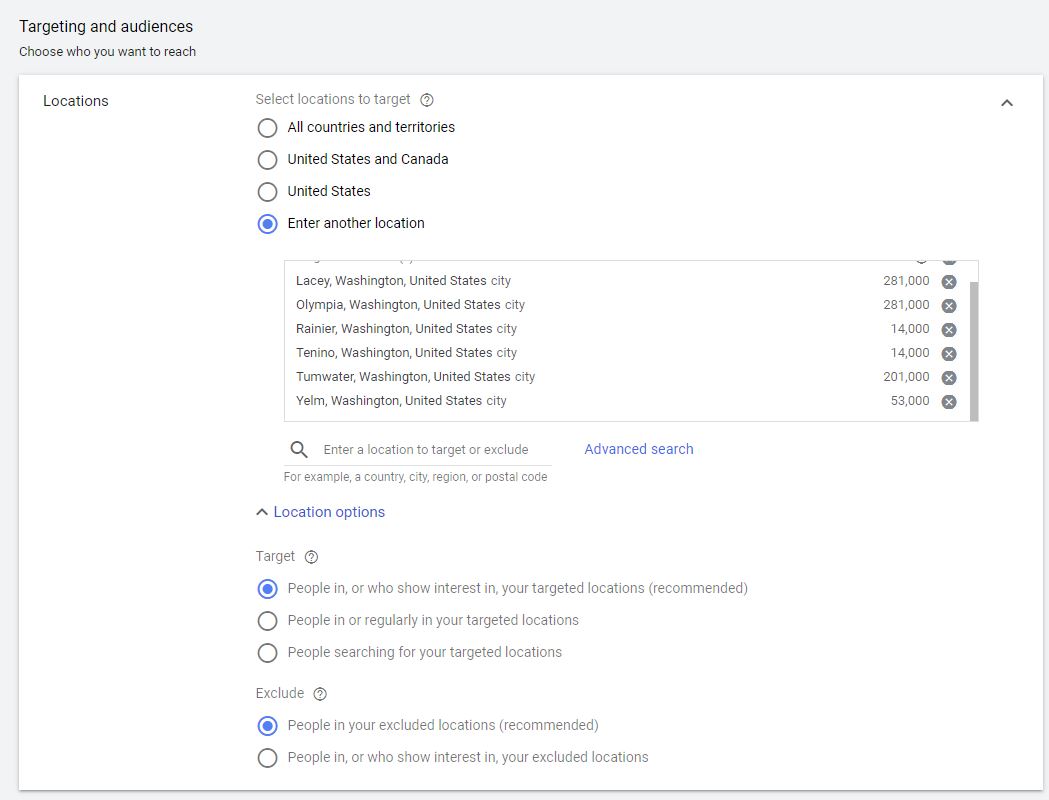Image resolution: width=1049 pixels, height=800 pixels.
Task: Open Advanced search link
Action: [638, 449]
